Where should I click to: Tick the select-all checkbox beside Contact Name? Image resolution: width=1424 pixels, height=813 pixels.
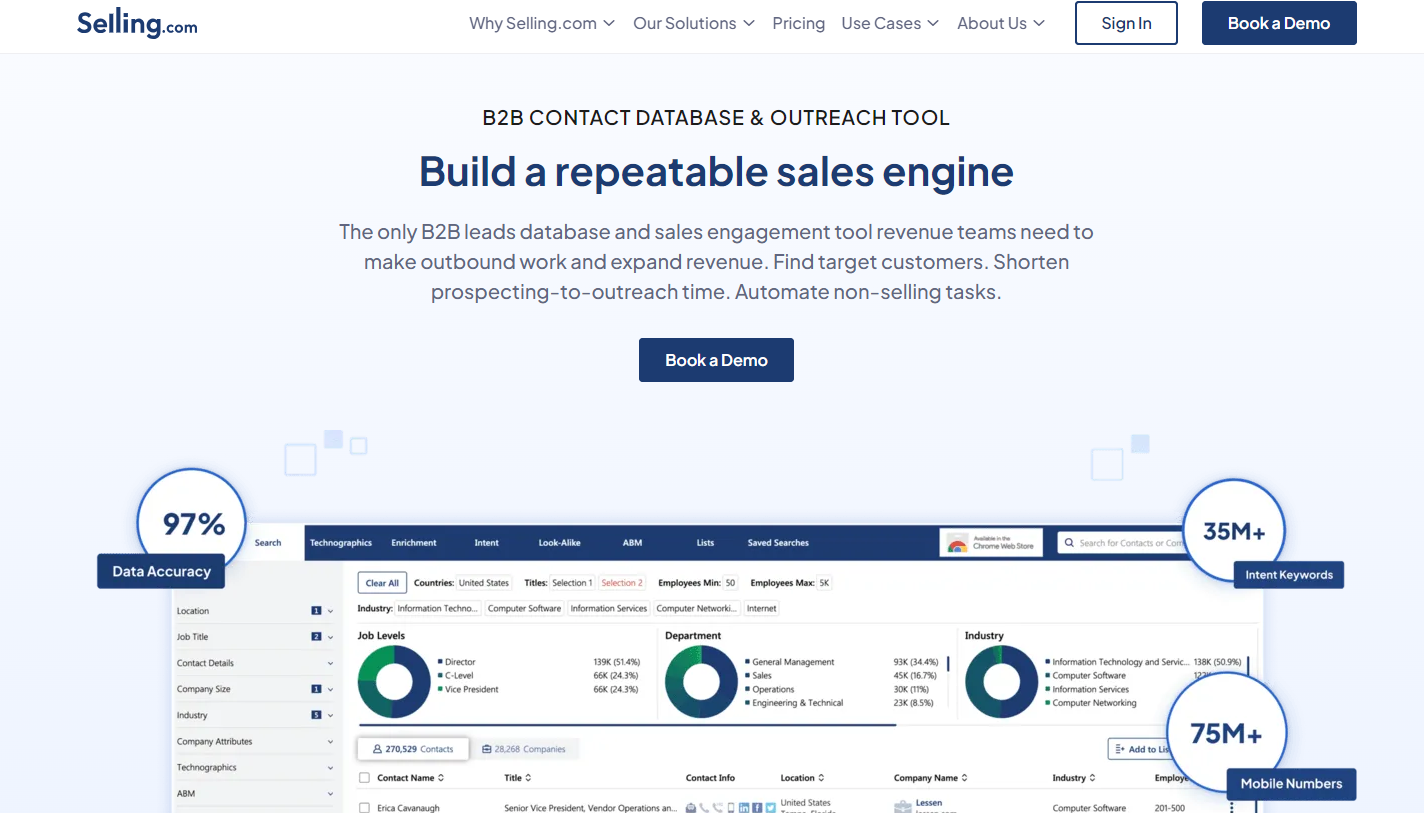pos(364,778)
